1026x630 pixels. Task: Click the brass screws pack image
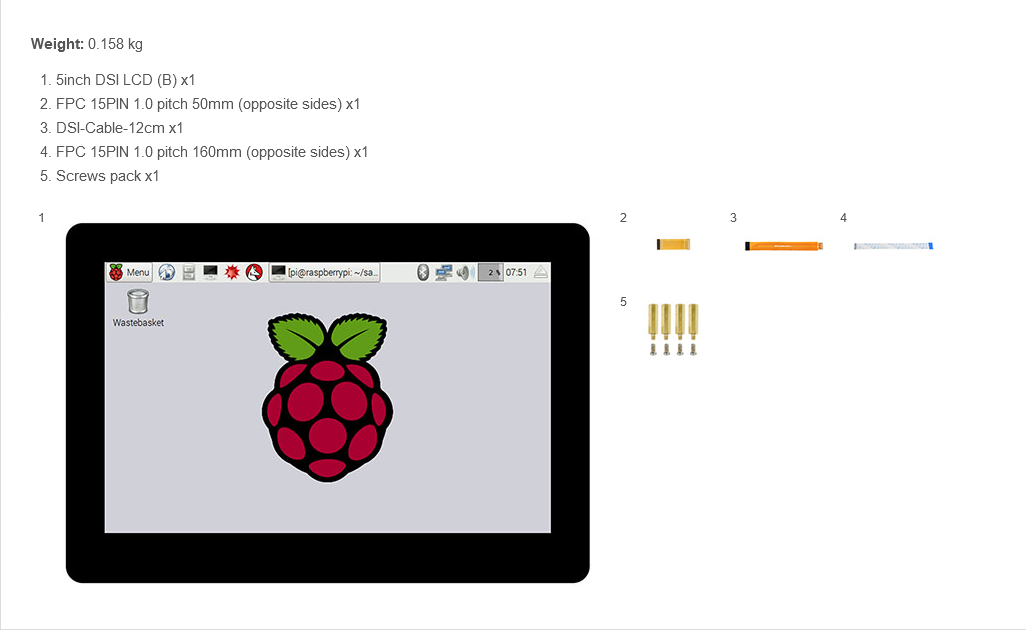[x=673, y=329]
